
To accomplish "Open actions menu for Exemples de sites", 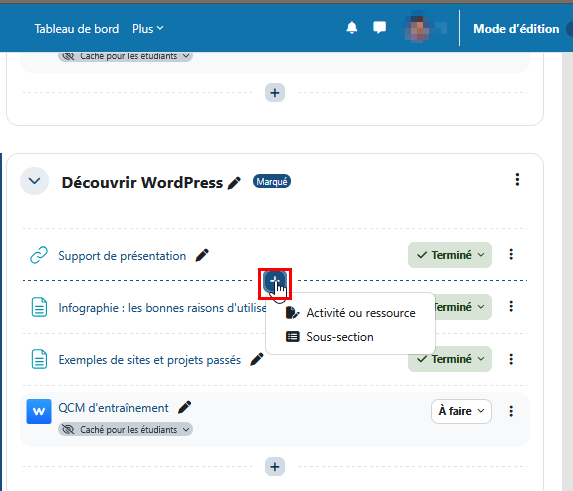I will tap(511, 359).
